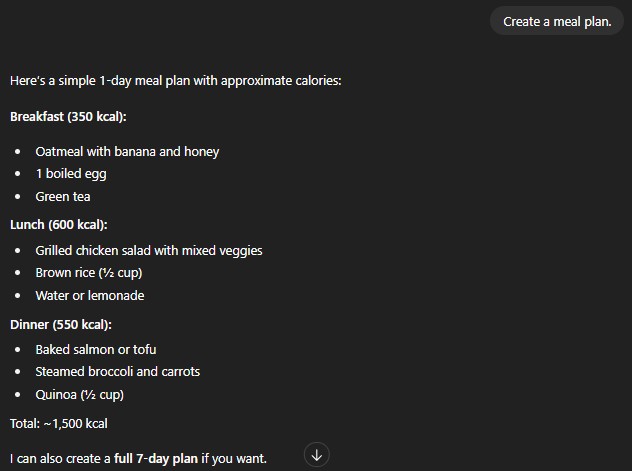
Task: Click the 'Total: ~1,500 kcal' line
Action: 59,424
